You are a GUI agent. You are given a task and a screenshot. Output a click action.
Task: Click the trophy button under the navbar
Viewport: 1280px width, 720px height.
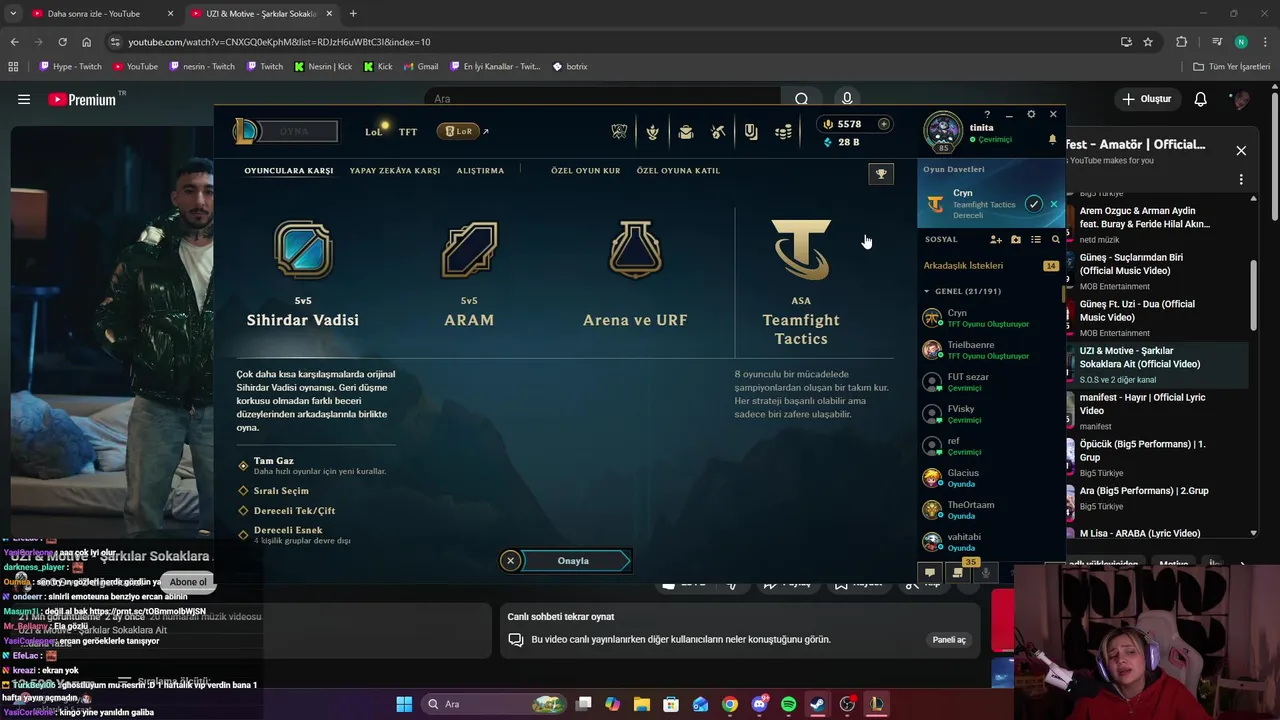click(881, 174)
